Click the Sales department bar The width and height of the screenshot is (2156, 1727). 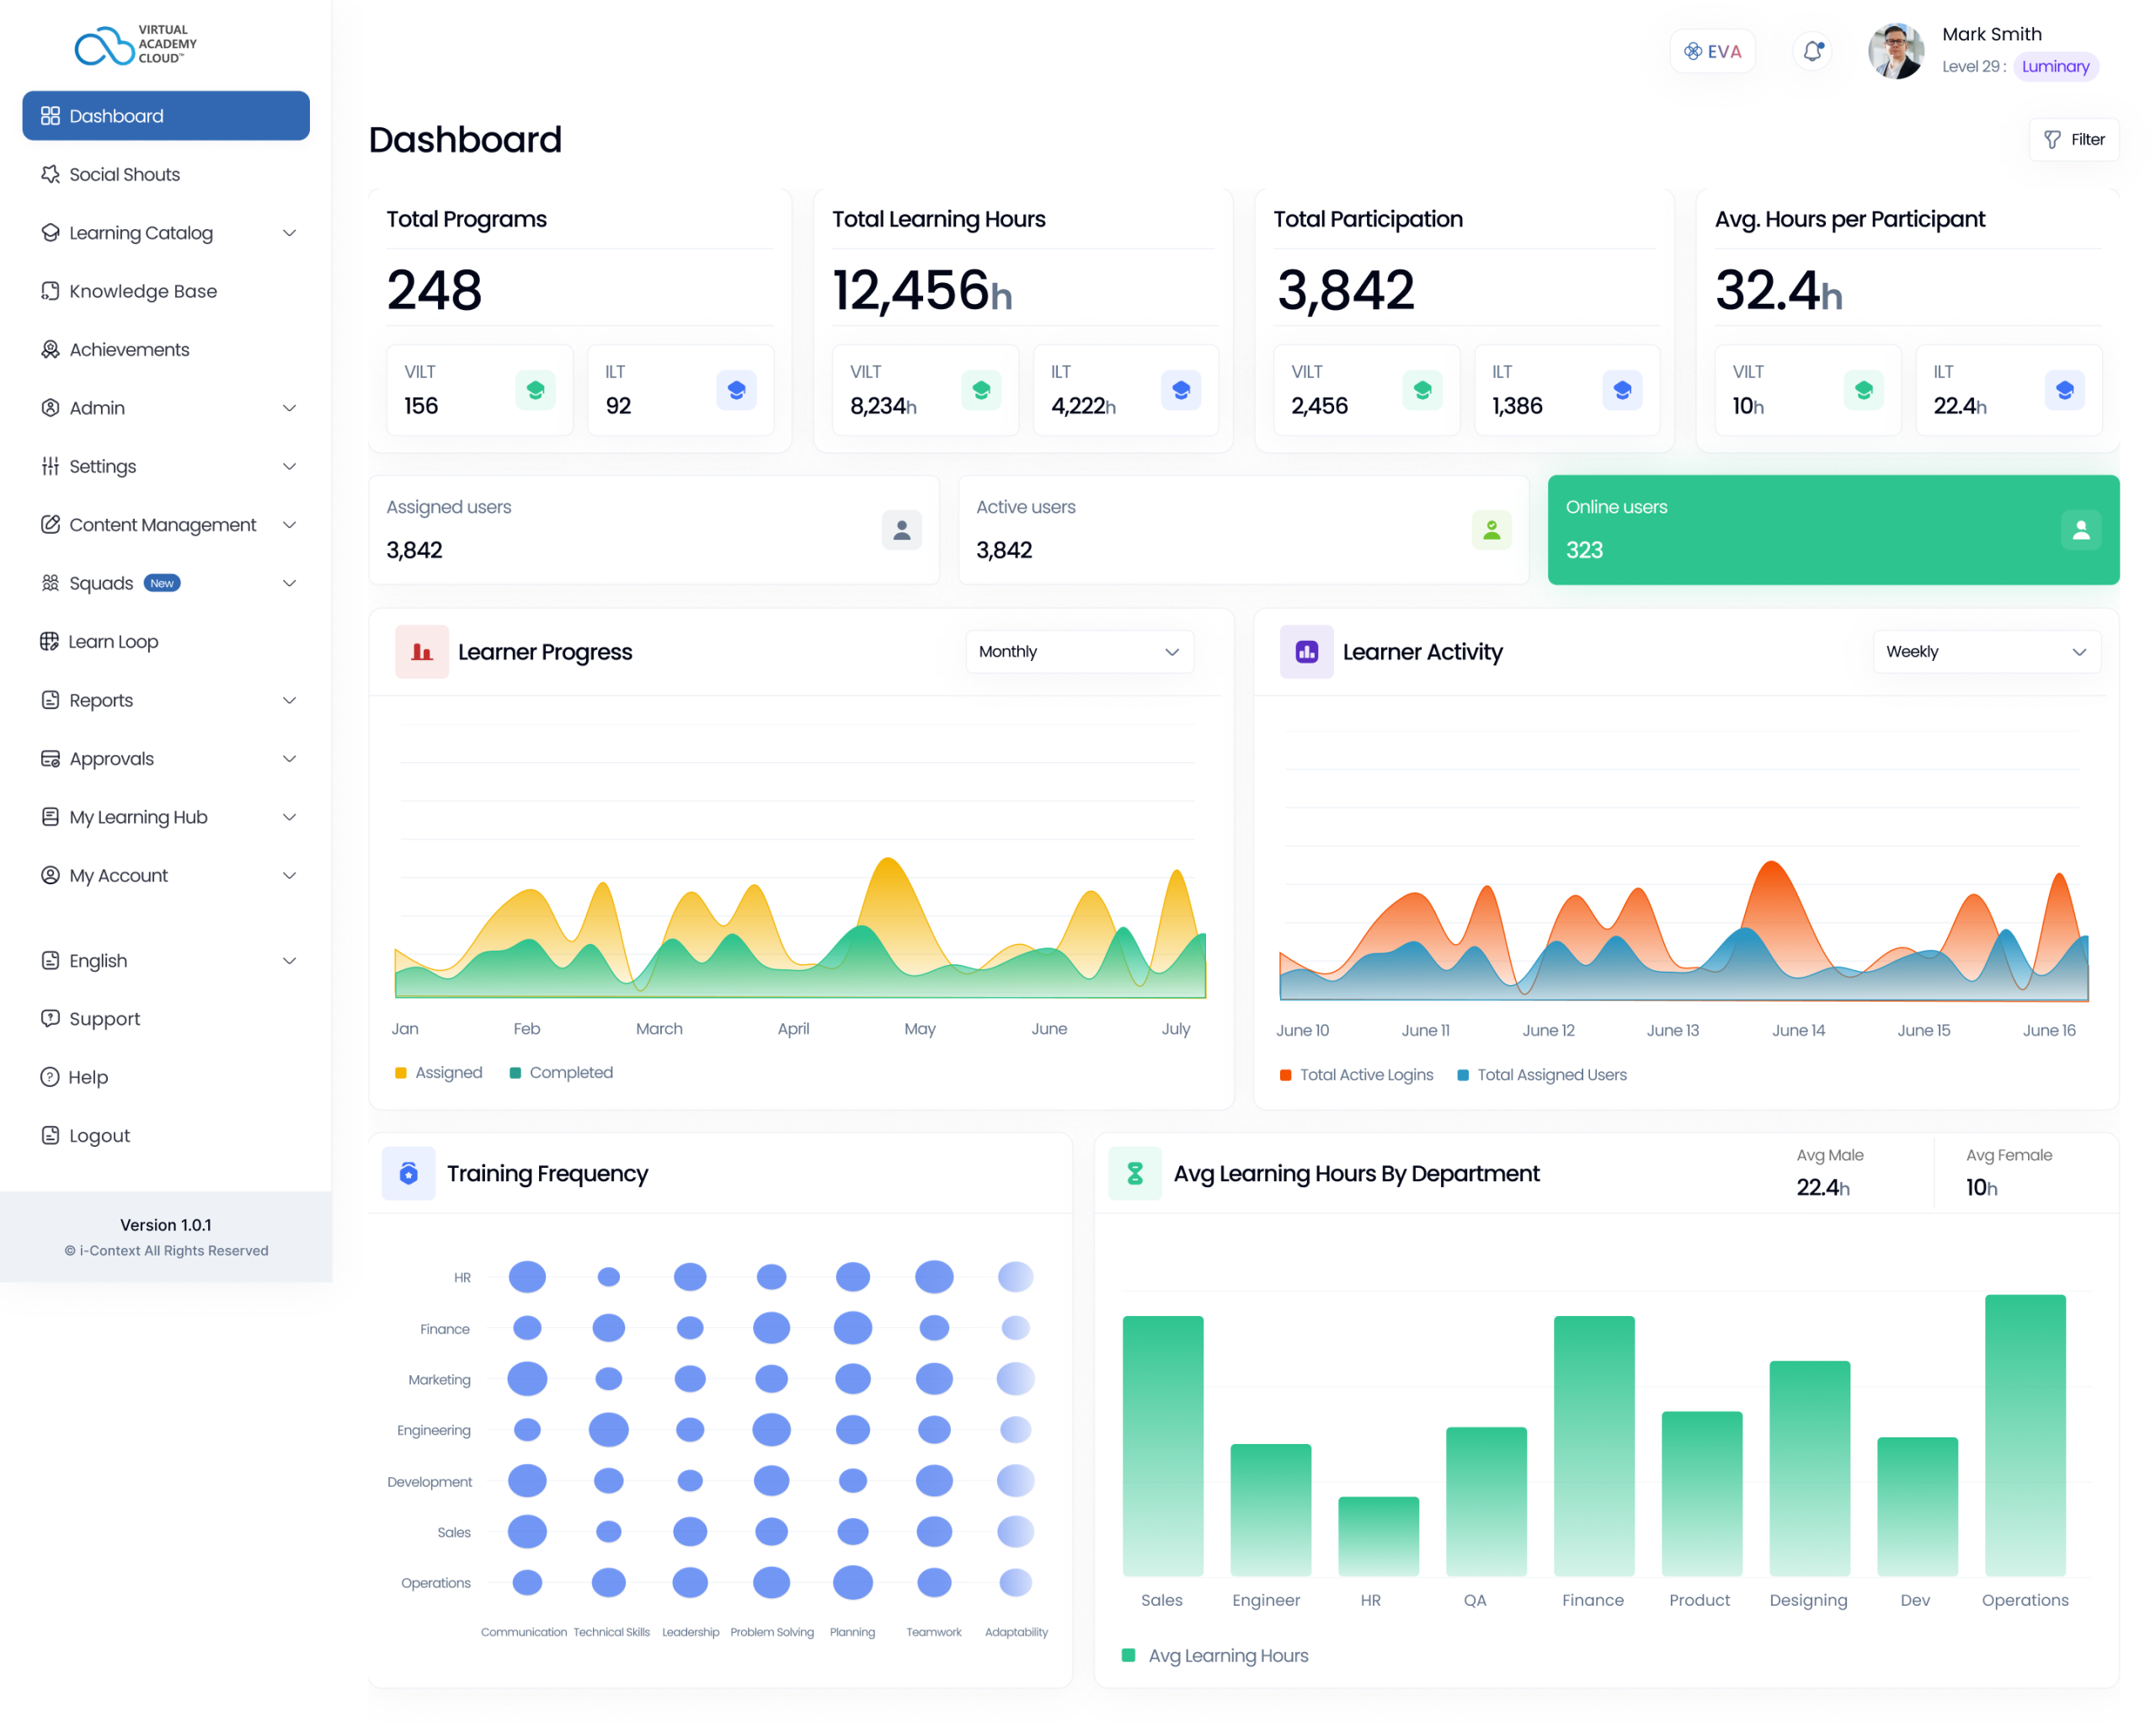tap(1162, 1446)
